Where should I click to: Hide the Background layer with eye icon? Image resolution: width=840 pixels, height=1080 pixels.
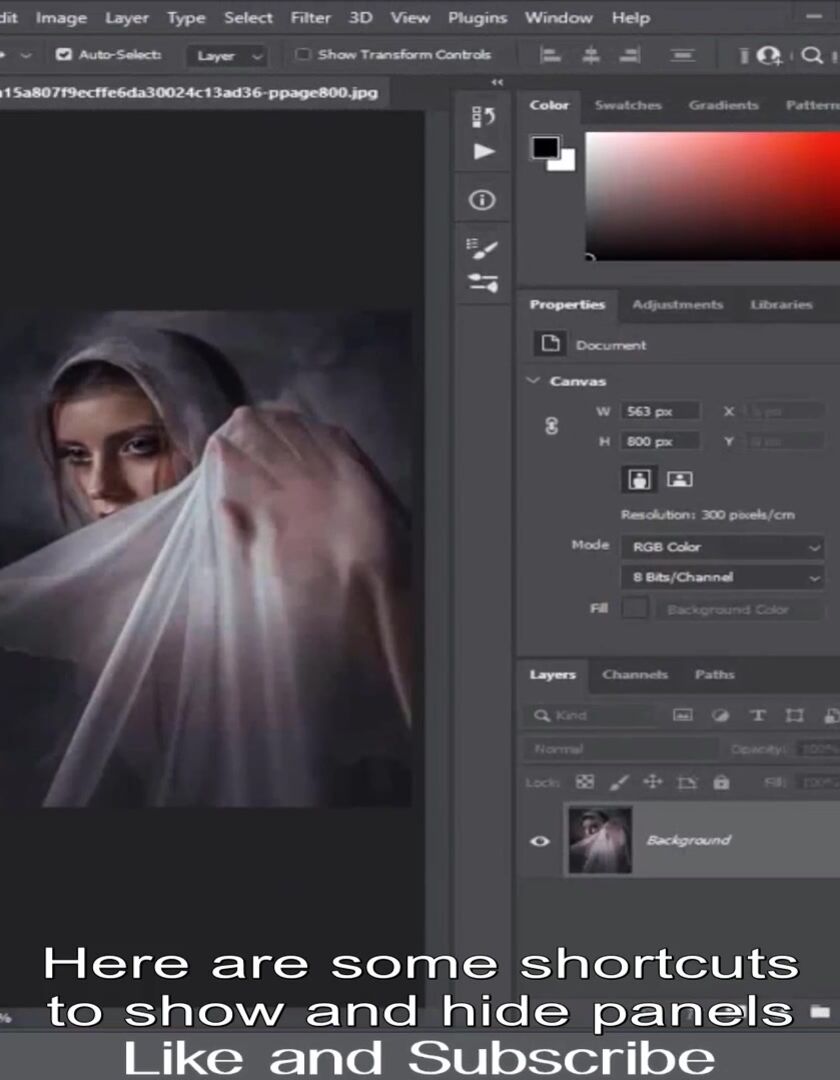[540, 841]
